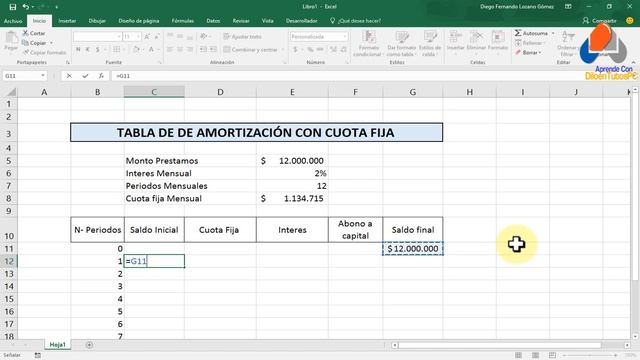Click Copiar formato paintbrush
The height and width of the screenshot is (360, 640).
click(44, 53)
